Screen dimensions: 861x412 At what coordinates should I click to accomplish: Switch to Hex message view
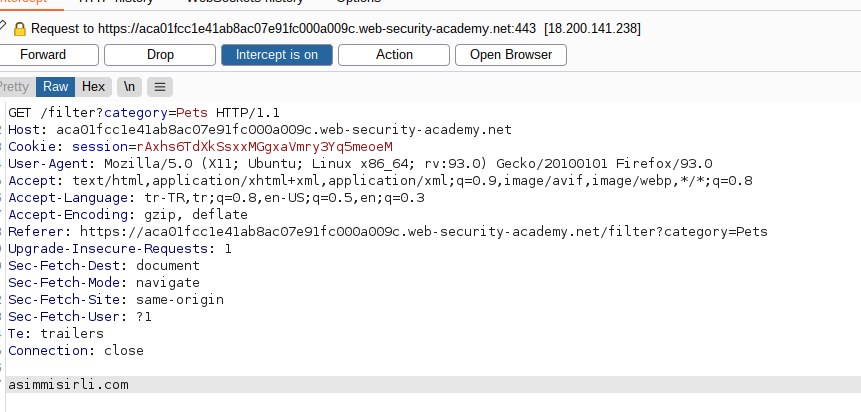(93, 87)
